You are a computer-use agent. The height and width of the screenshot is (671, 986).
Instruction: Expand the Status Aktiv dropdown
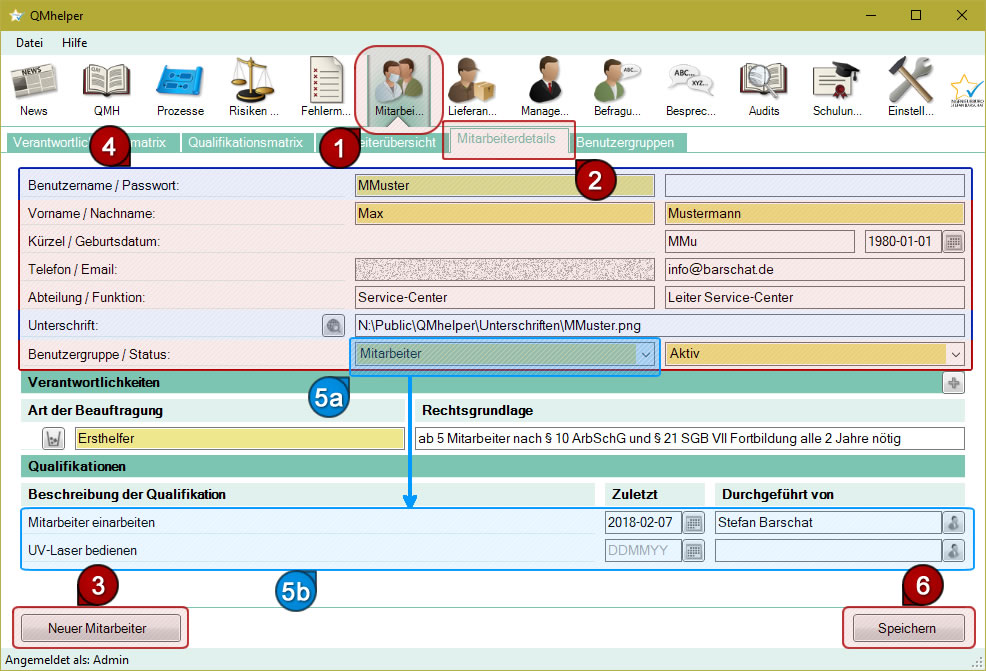955,354
